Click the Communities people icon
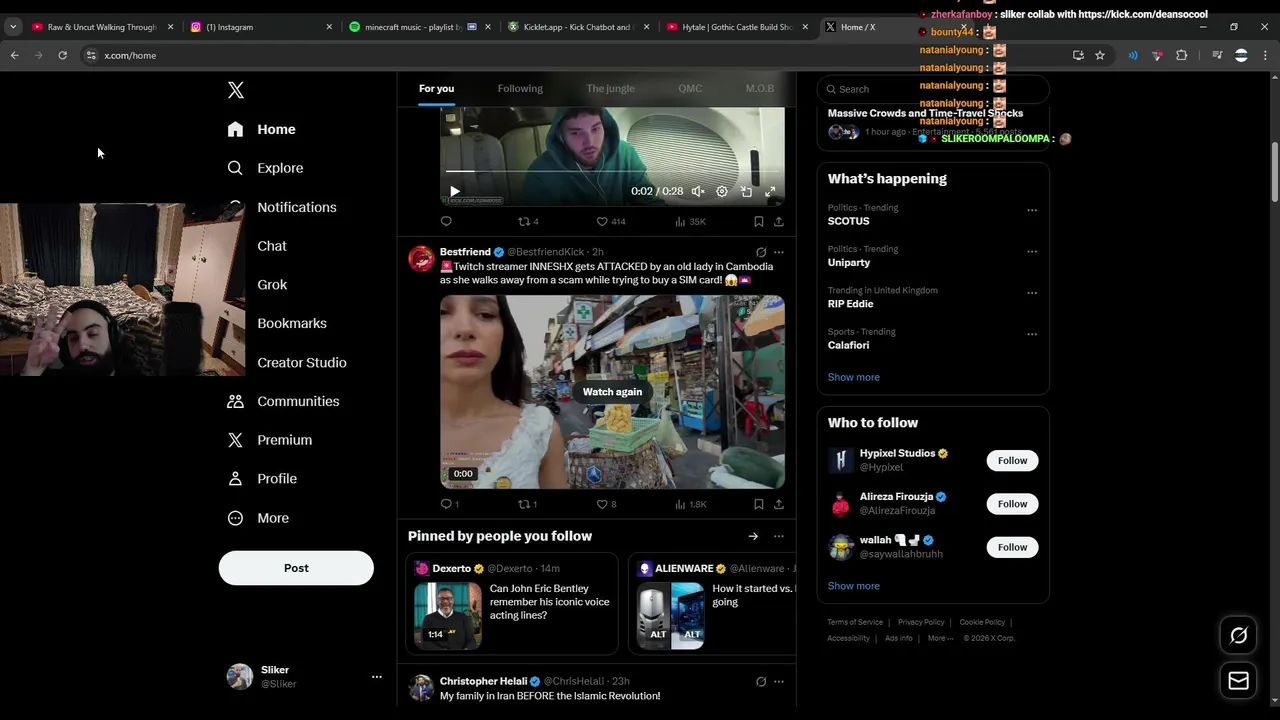Image resolution: width=1280 pixels, height=720 pixels. coord(235,401)
